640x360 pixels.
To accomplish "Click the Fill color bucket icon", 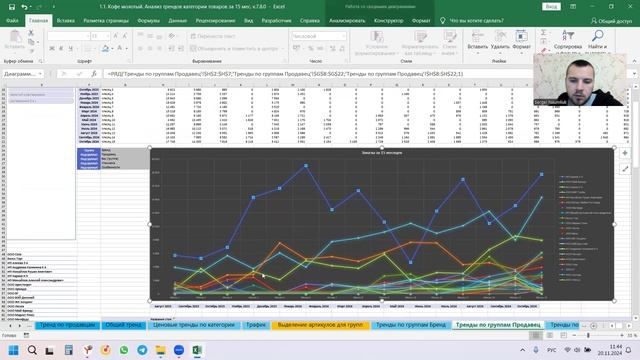I will tap(105, 48).
